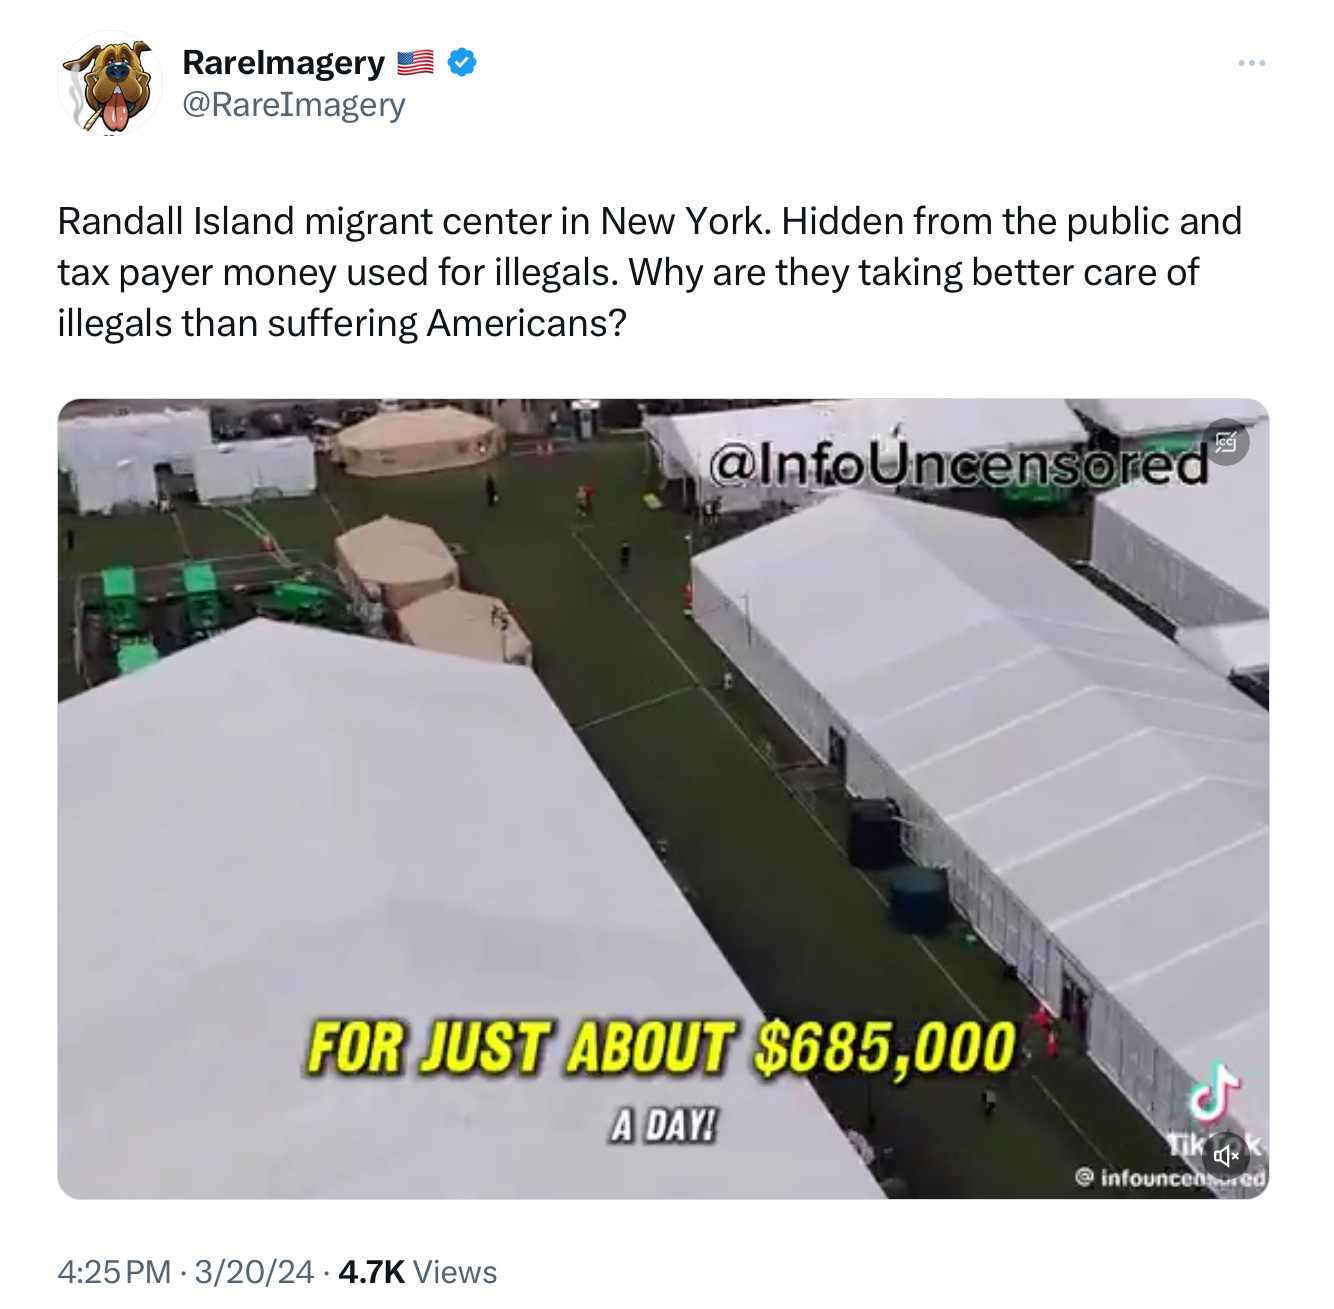Unmute the video with the speaker icon
The width and height of the screenshot is (1334, 1309).
(1225, 1155)
